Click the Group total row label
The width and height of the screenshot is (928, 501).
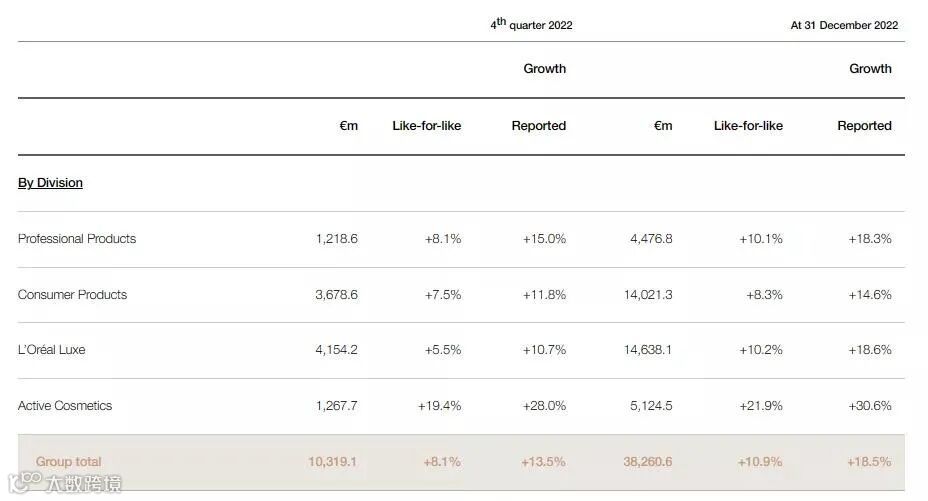[x=69, y=462]
